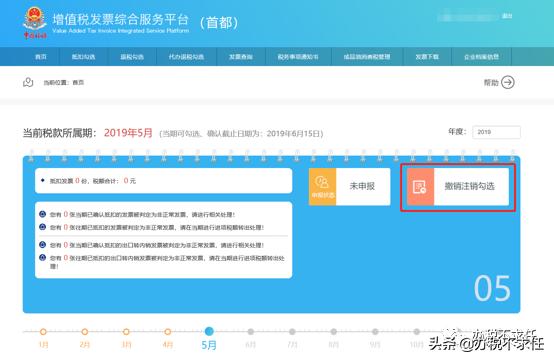Select the grey 8月 timeline marker
The width and height of the screenshot is (554, 361).
[x=334, y=332]
